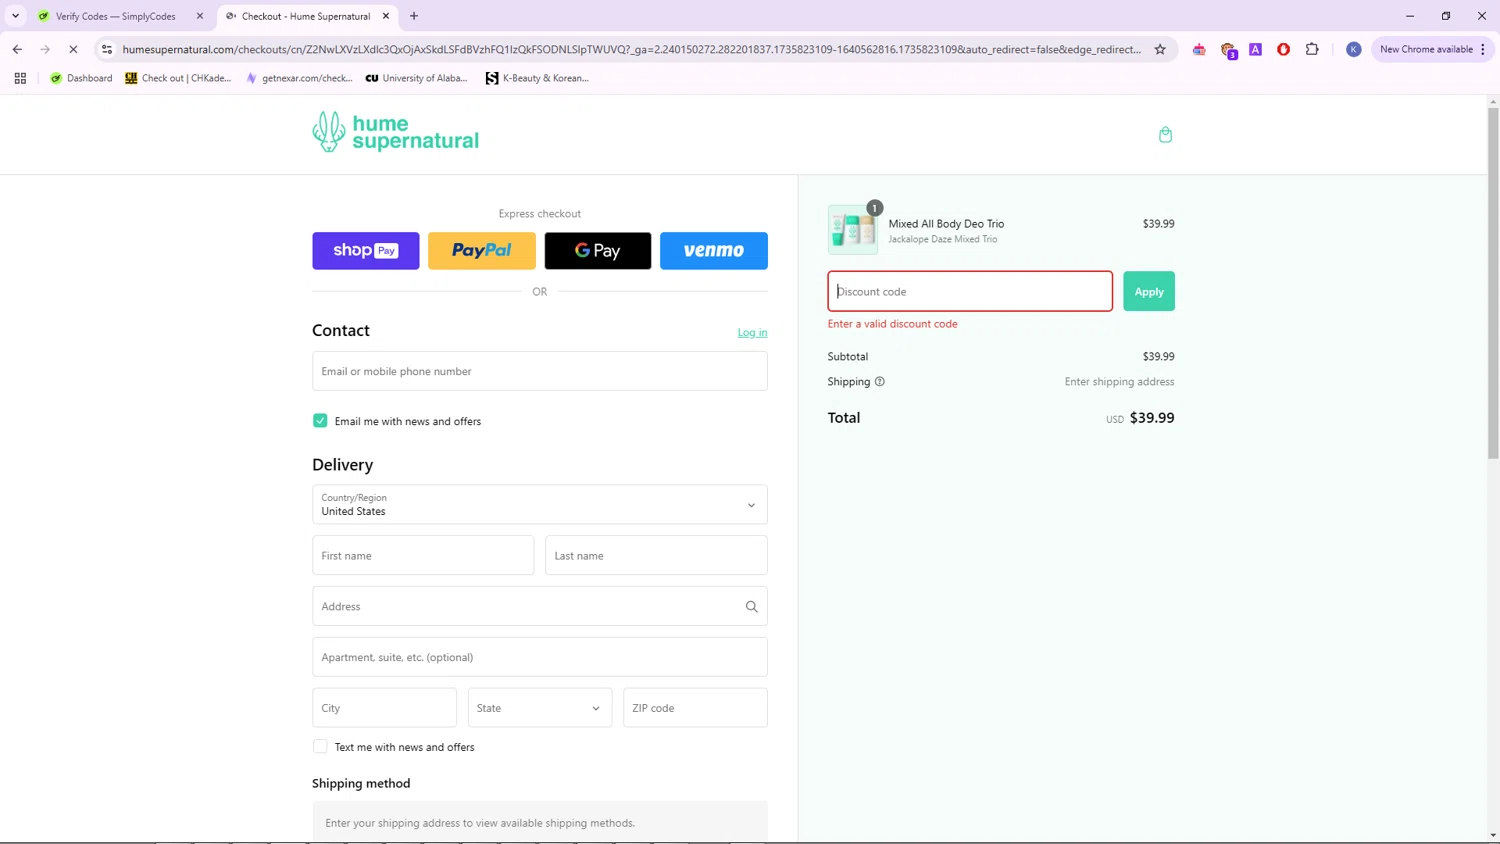Pay with PayPal express button

click(482, 251)
